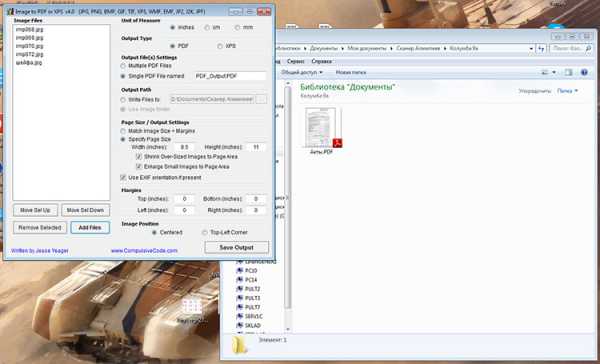Open the Сервис menu
Image resolution: width=600 pixels, height=364 pixels.
[x=295, y=61]
